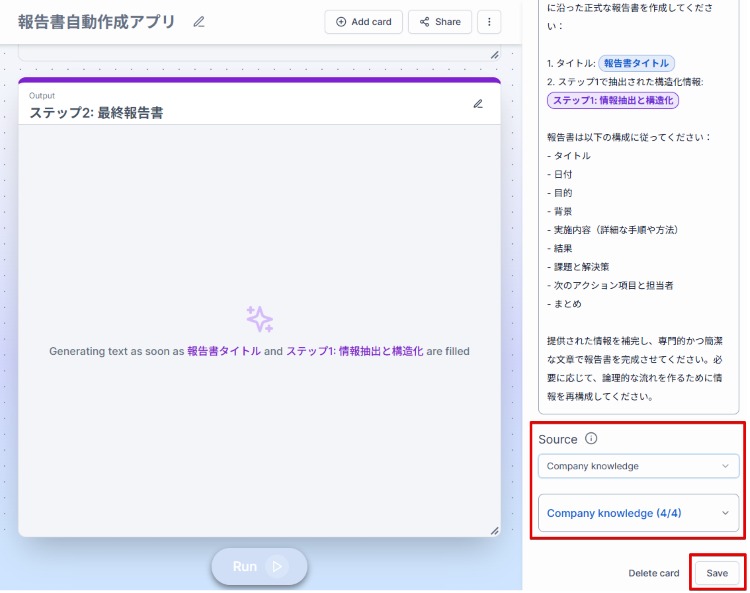Click the card title ステップ2: 最終報告書
This screenshot has height=593, width=750.
click(x=97, y=113)
